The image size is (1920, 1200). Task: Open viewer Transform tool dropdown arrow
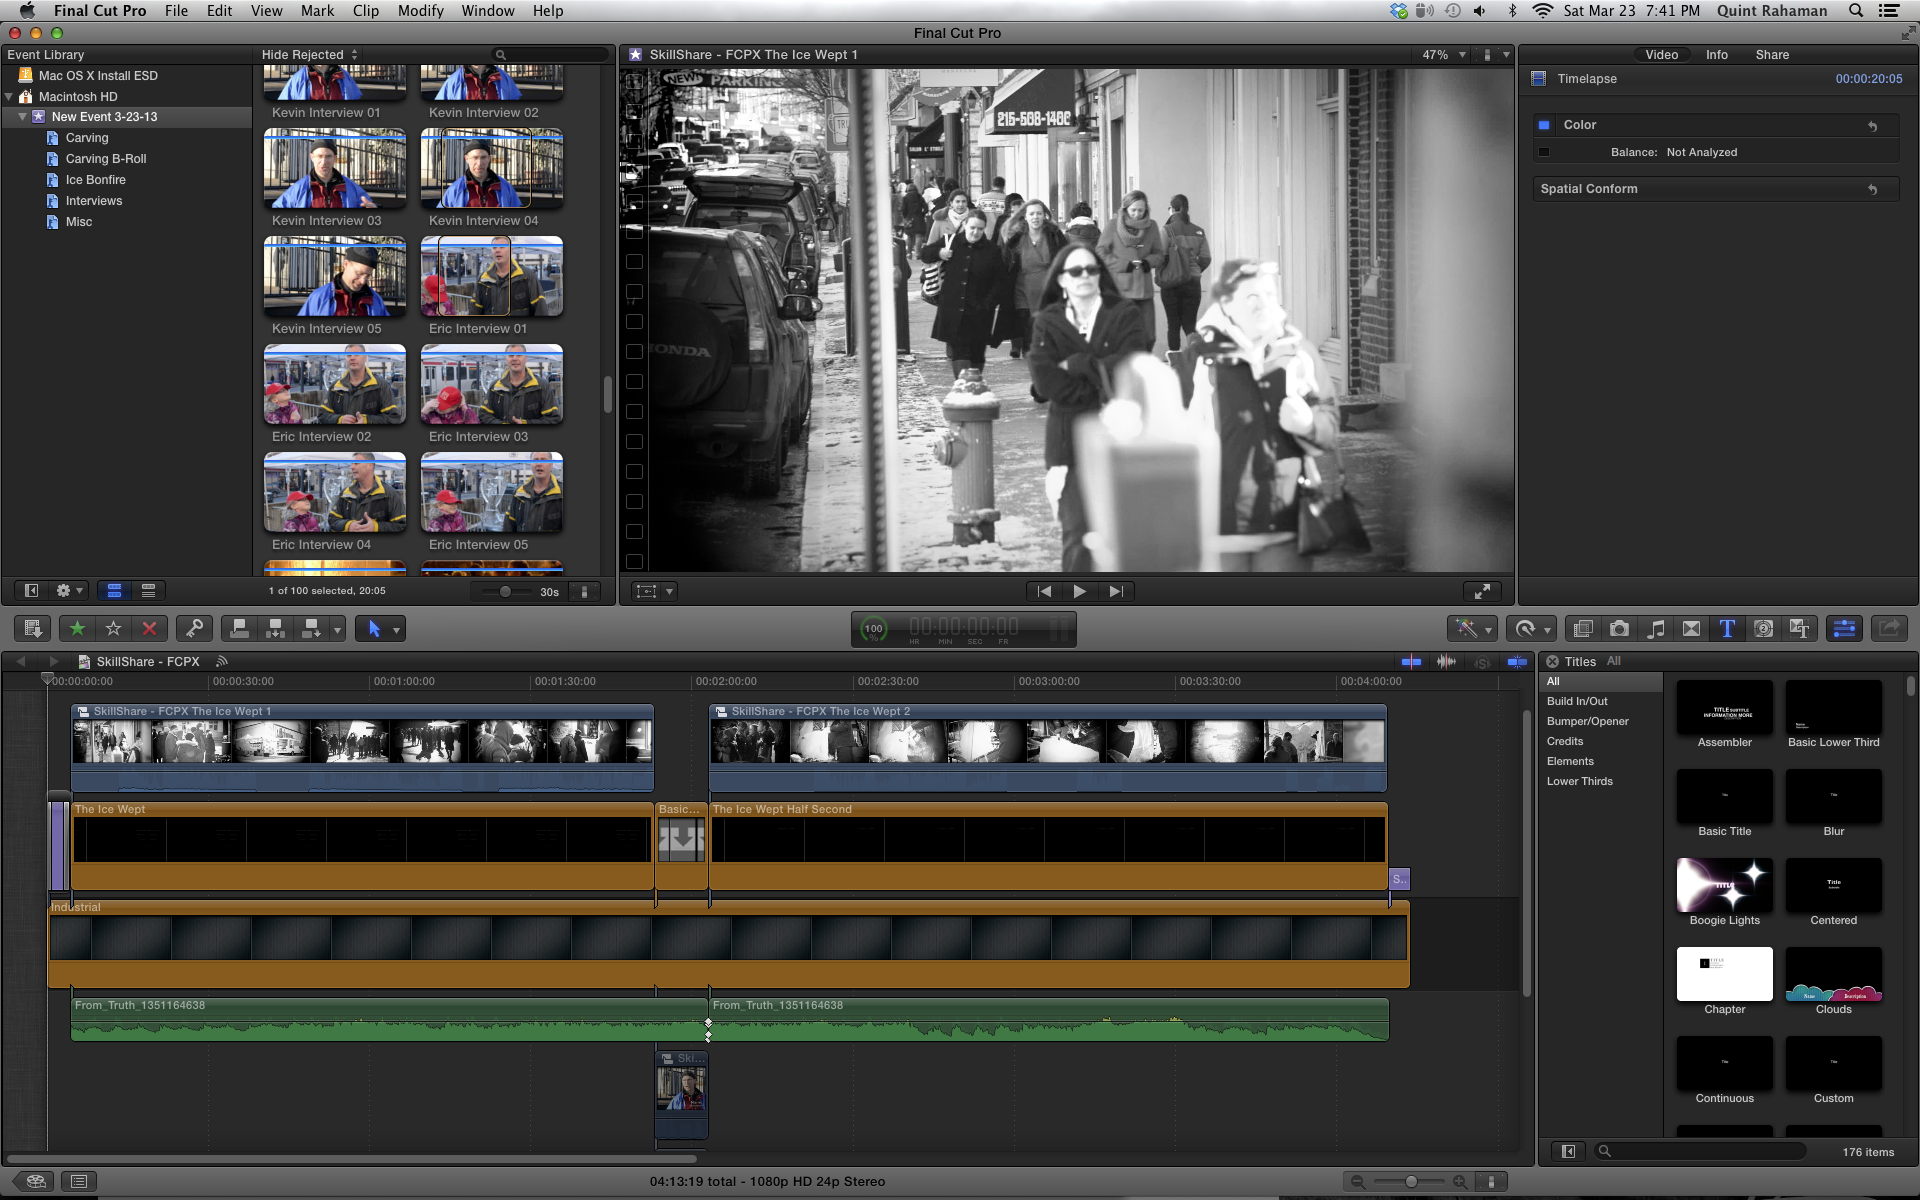pos(670,592)
